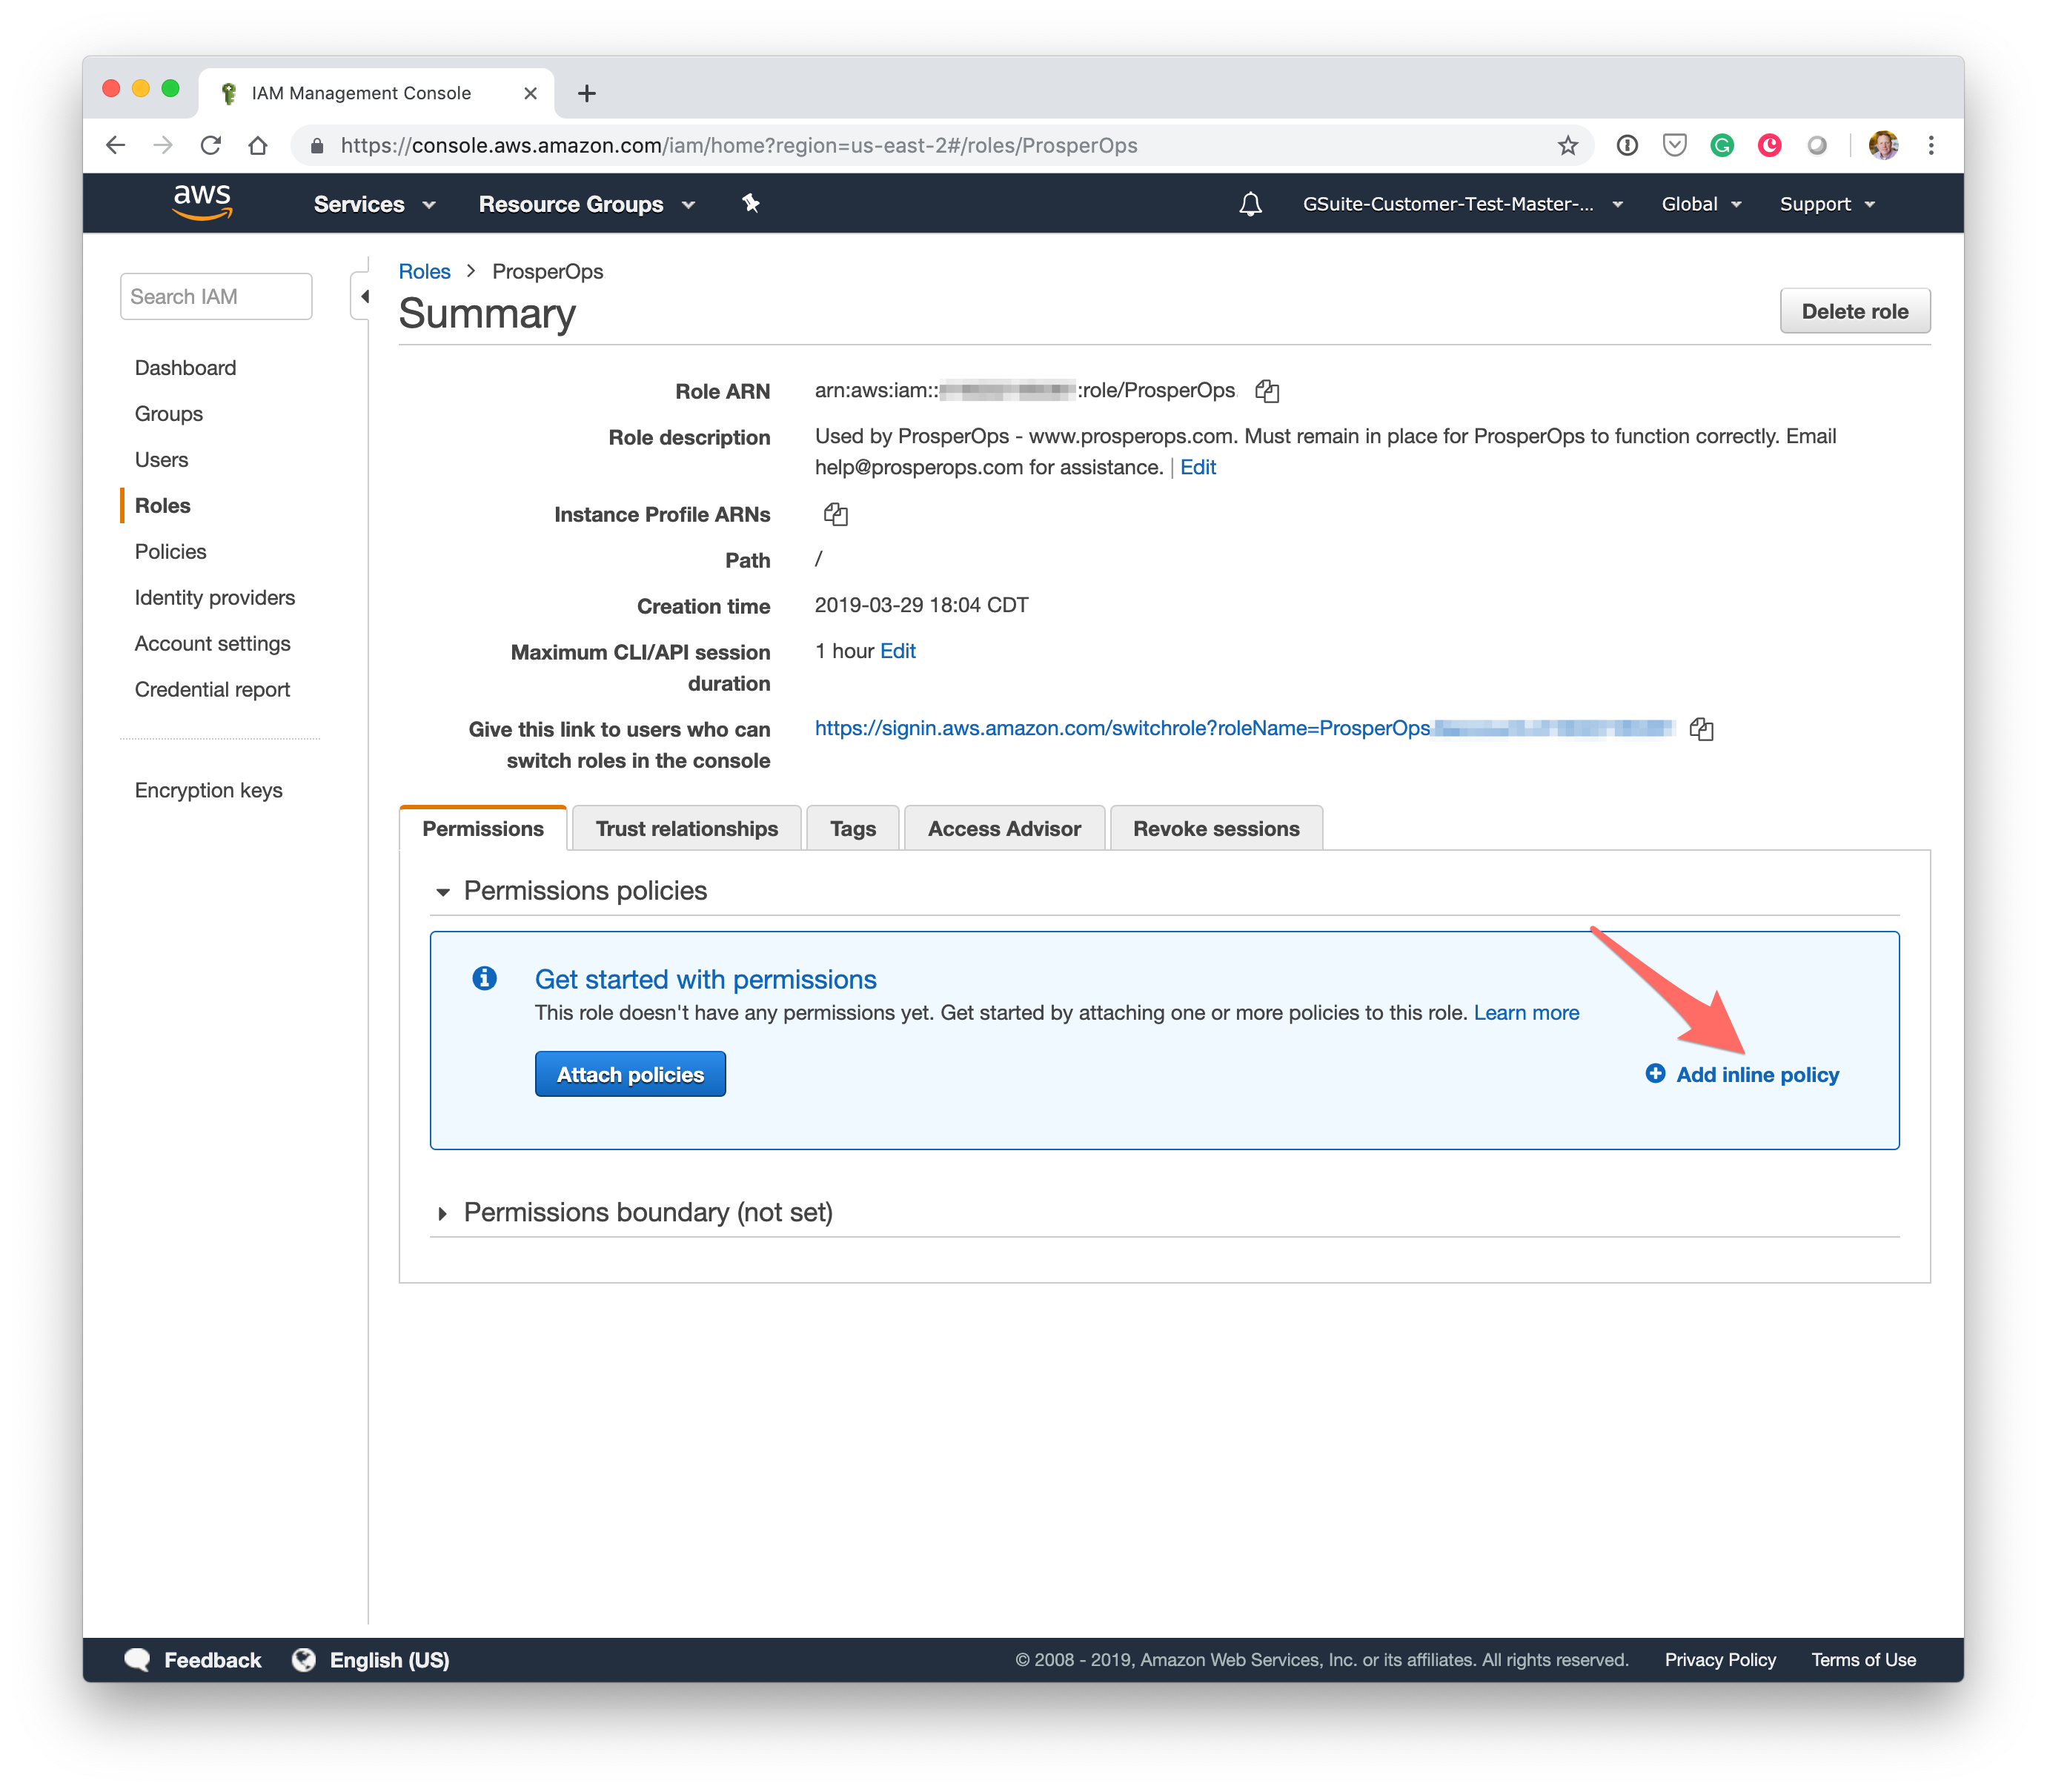
Task: Open the Terms of Use footer link
Action: pyautogui.click(x=1863, y=1660)
